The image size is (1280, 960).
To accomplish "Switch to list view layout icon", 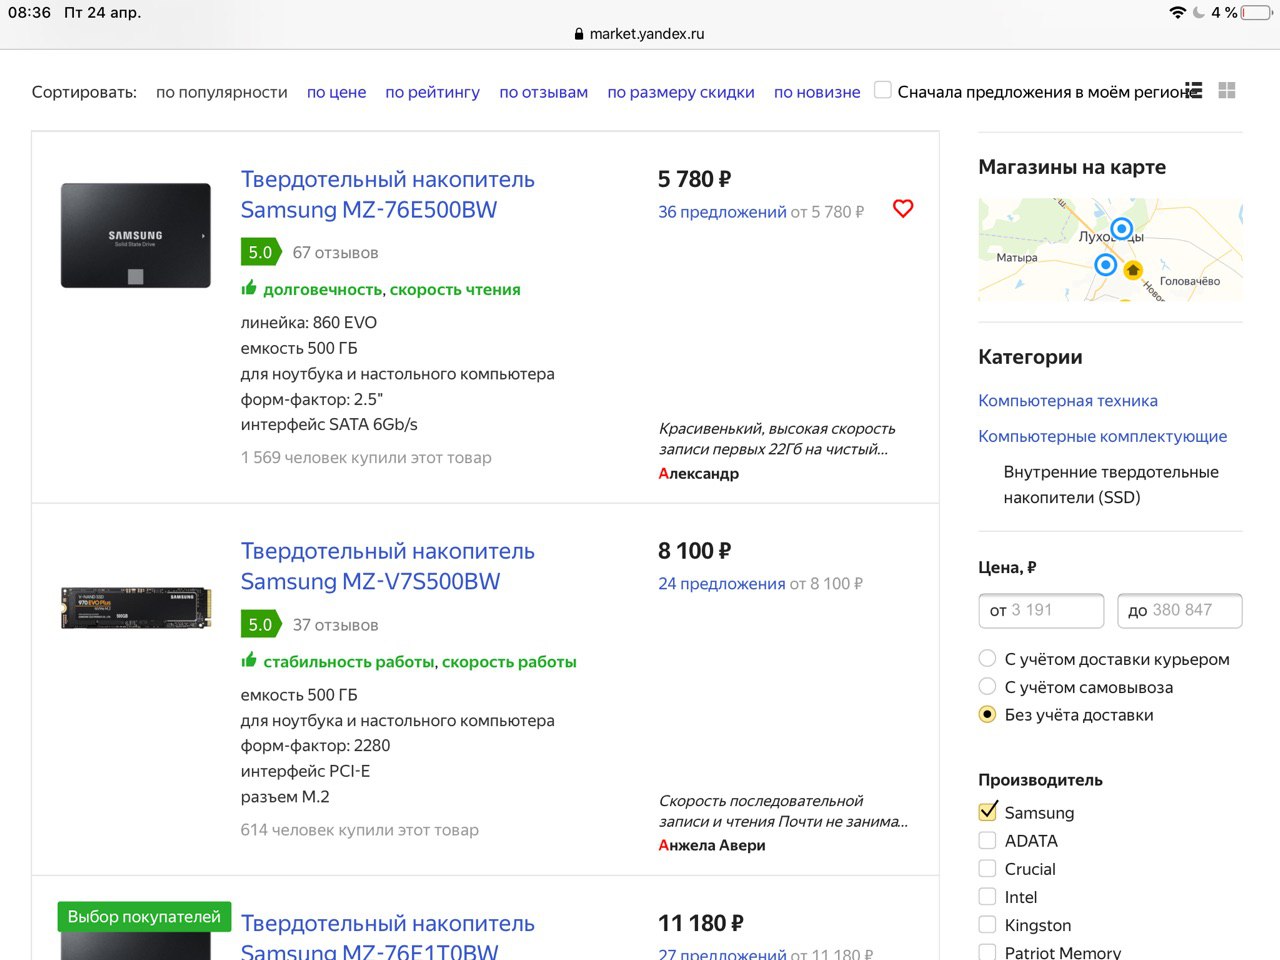I will pos(1193,90).
